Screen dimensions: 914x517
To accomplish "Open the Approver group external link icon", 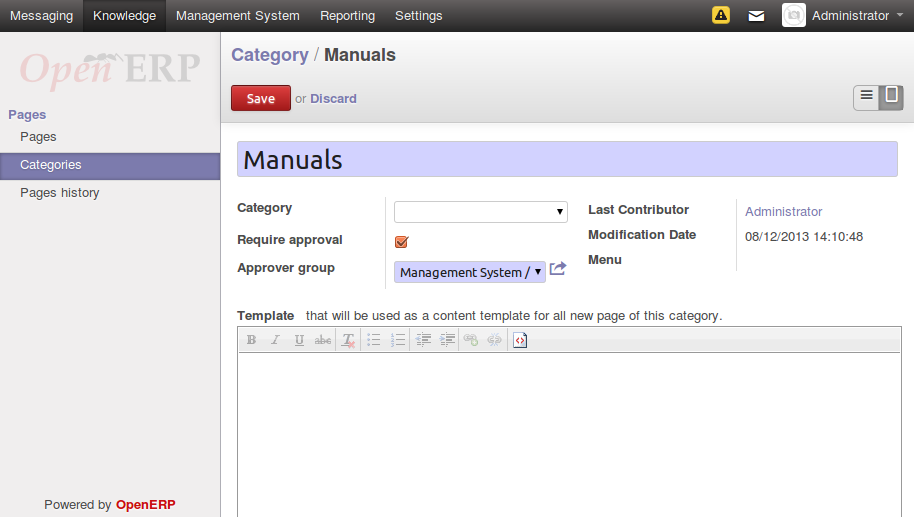I will (x=558, y=269).
